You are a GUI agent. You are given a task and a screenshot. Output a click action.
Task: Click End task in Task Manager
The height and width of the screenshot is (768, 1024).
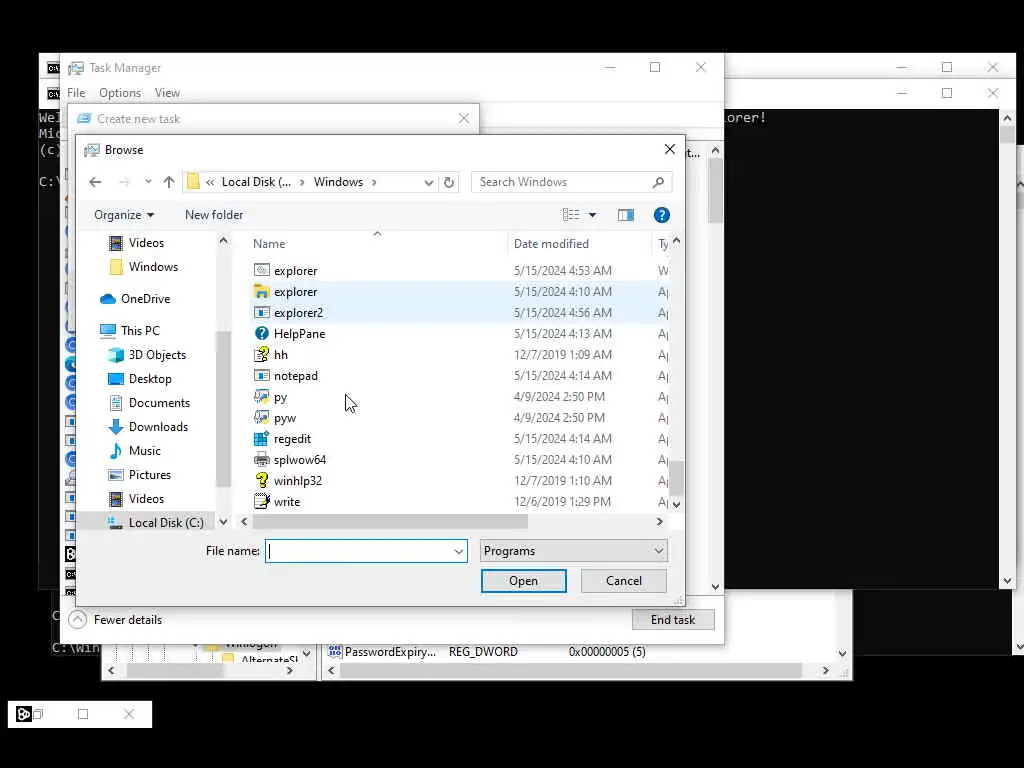tap(673, 620)
